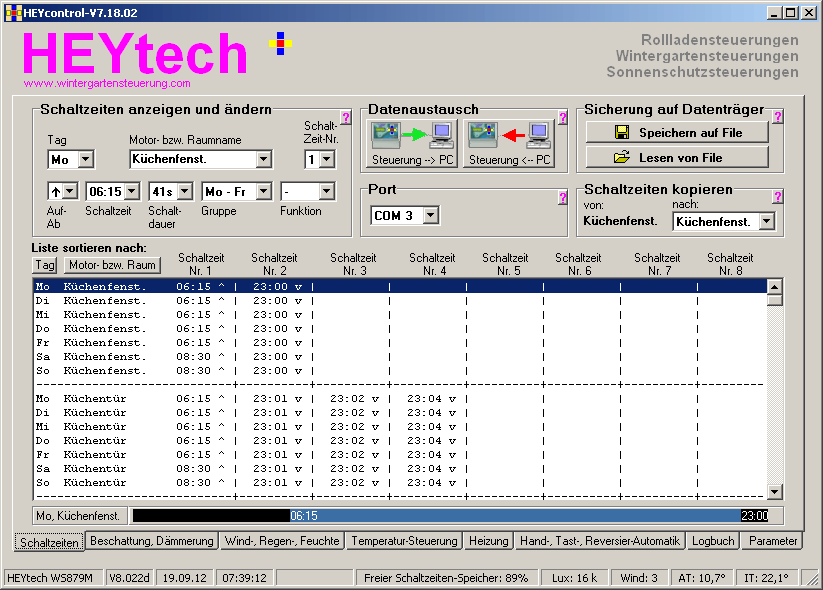Viewport: 823px width, 590px height.
Task: Select the So Küchenfenst. list row
Action: (x=400, y=371)
